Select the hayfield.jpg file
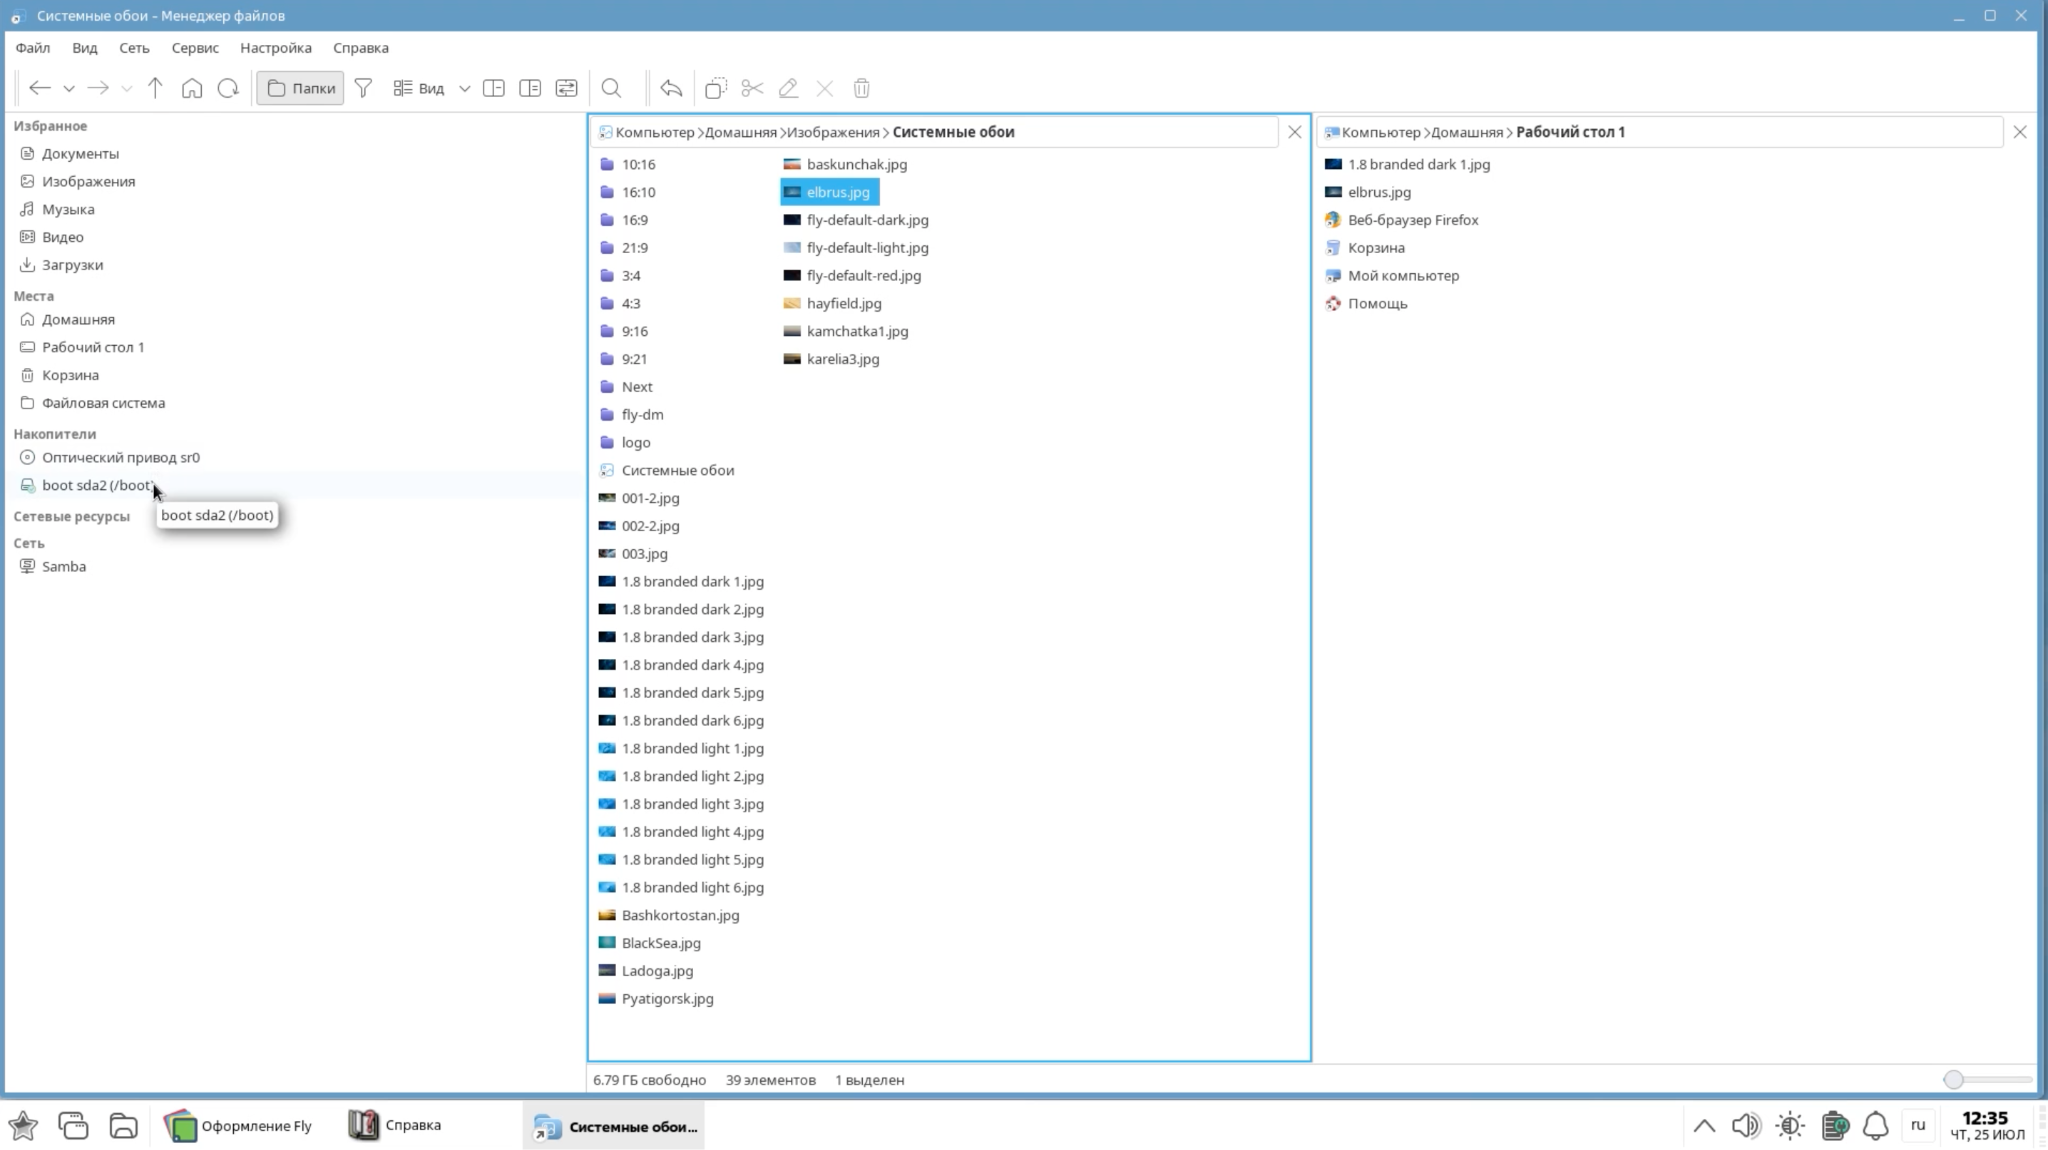Screen dimensions: 2048x1150 pos(843,303)
